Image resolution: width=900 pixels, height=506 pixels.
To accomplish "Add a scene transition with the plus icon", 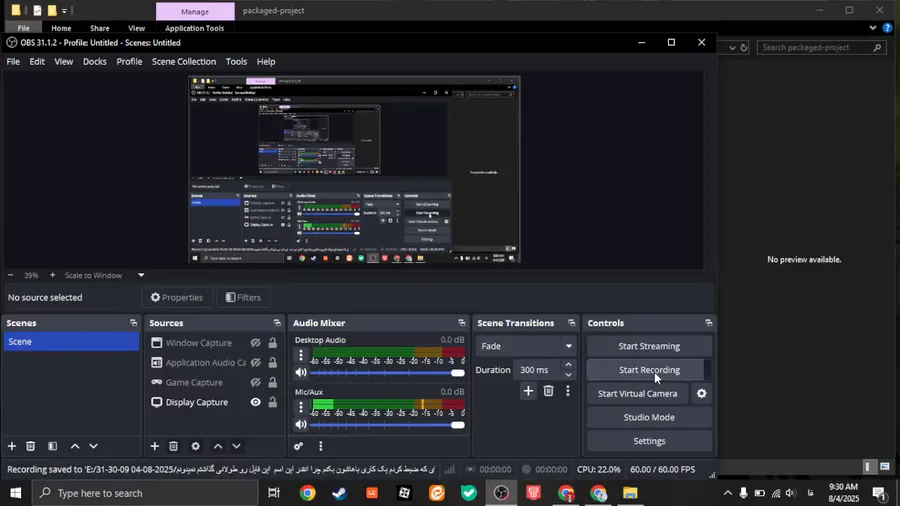I will pyautogui.click(x=528, y=391).
